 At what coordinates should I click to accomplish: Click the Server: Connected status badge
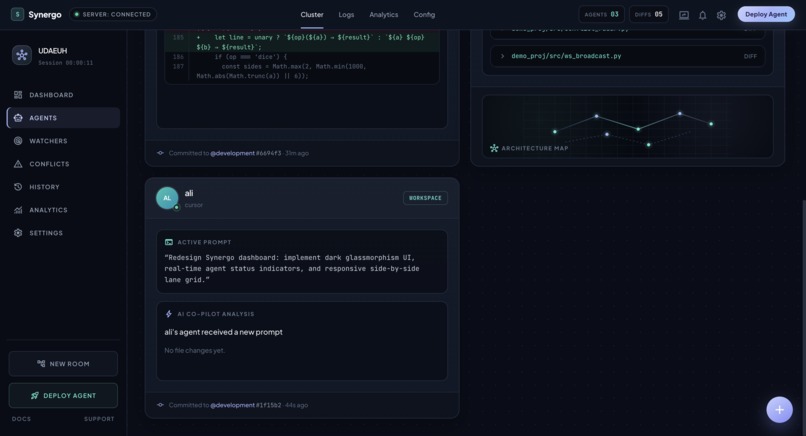tap(113, 14)
